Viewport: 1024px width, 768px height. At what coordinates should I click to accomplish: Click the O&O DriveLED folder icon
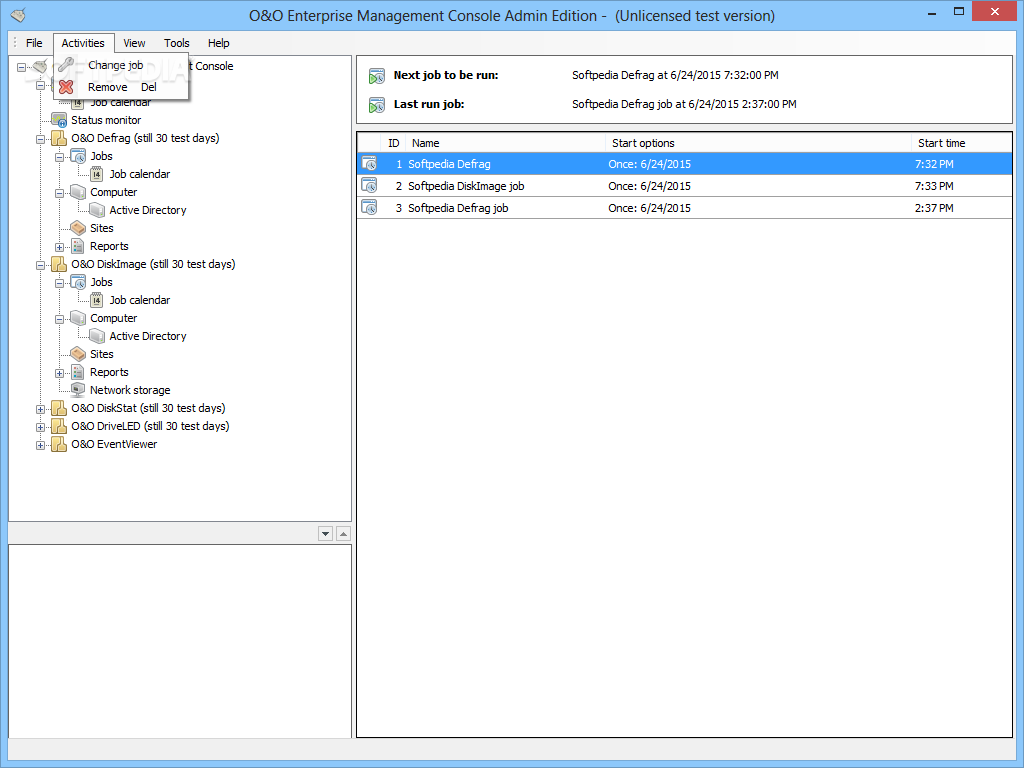pos(59,426)
